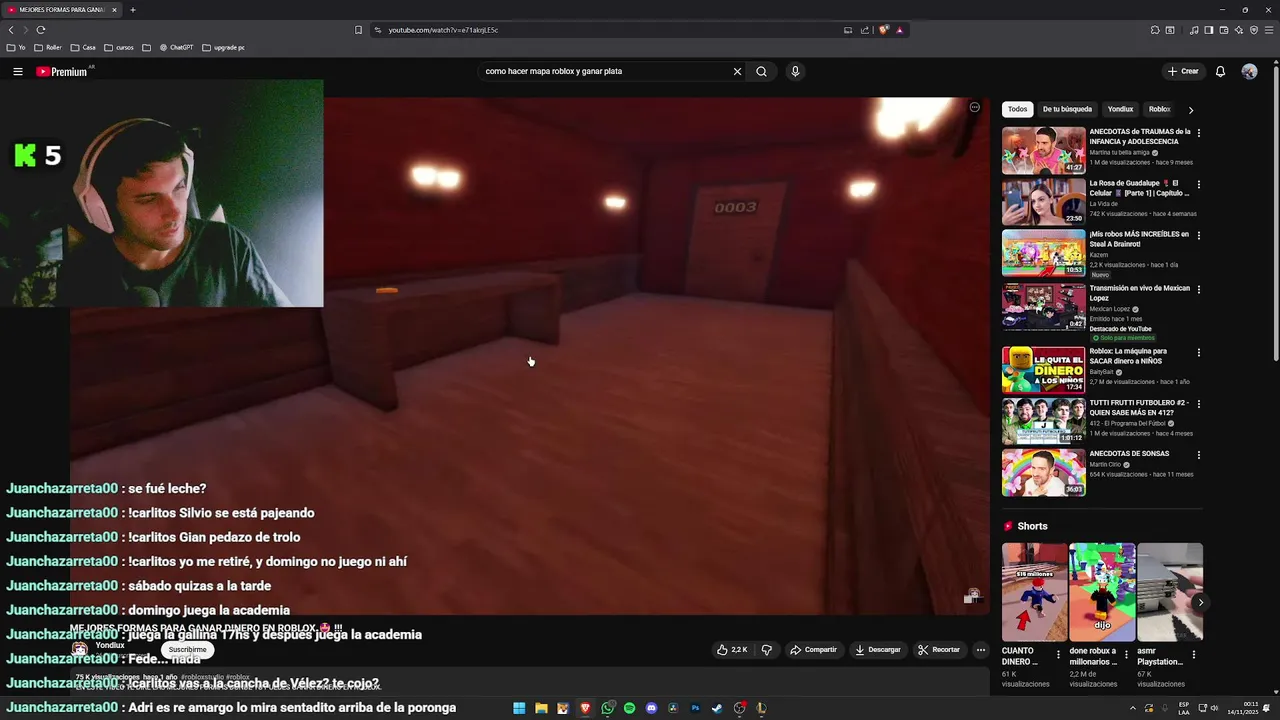Select the MEJORES FORMAS PARA GANAR tab
The width and height of the screenshot is (1280, 720).
pyautogui.click(x=62, y=10)
